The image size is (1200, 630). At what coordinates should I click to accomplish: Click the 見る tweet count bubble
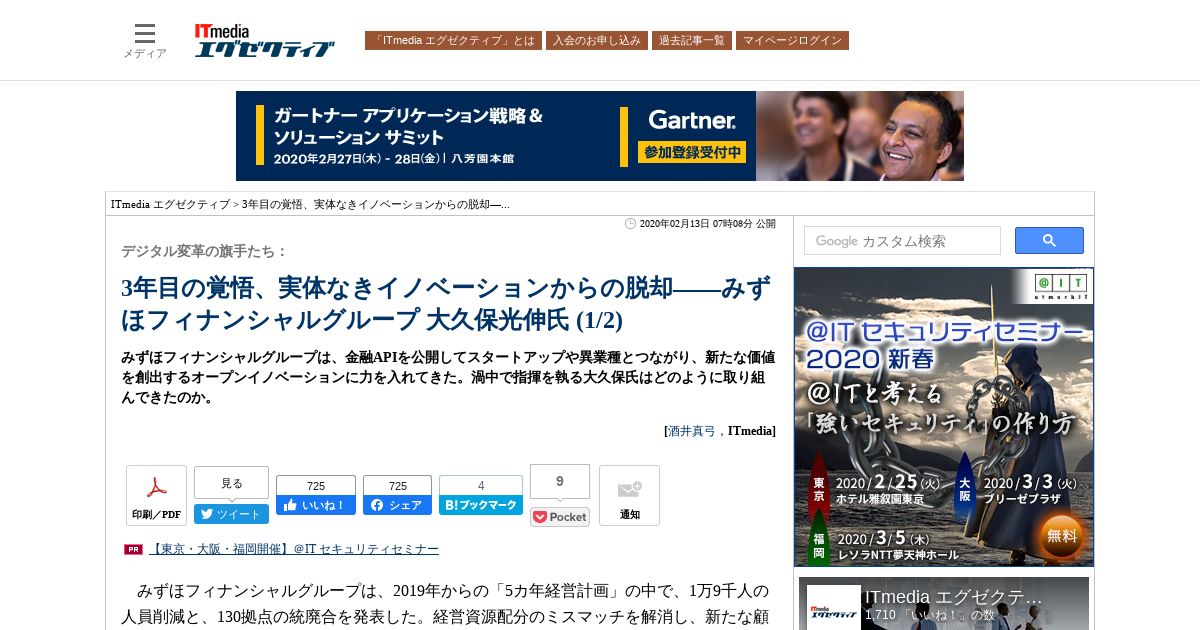[x=231, y=483]
